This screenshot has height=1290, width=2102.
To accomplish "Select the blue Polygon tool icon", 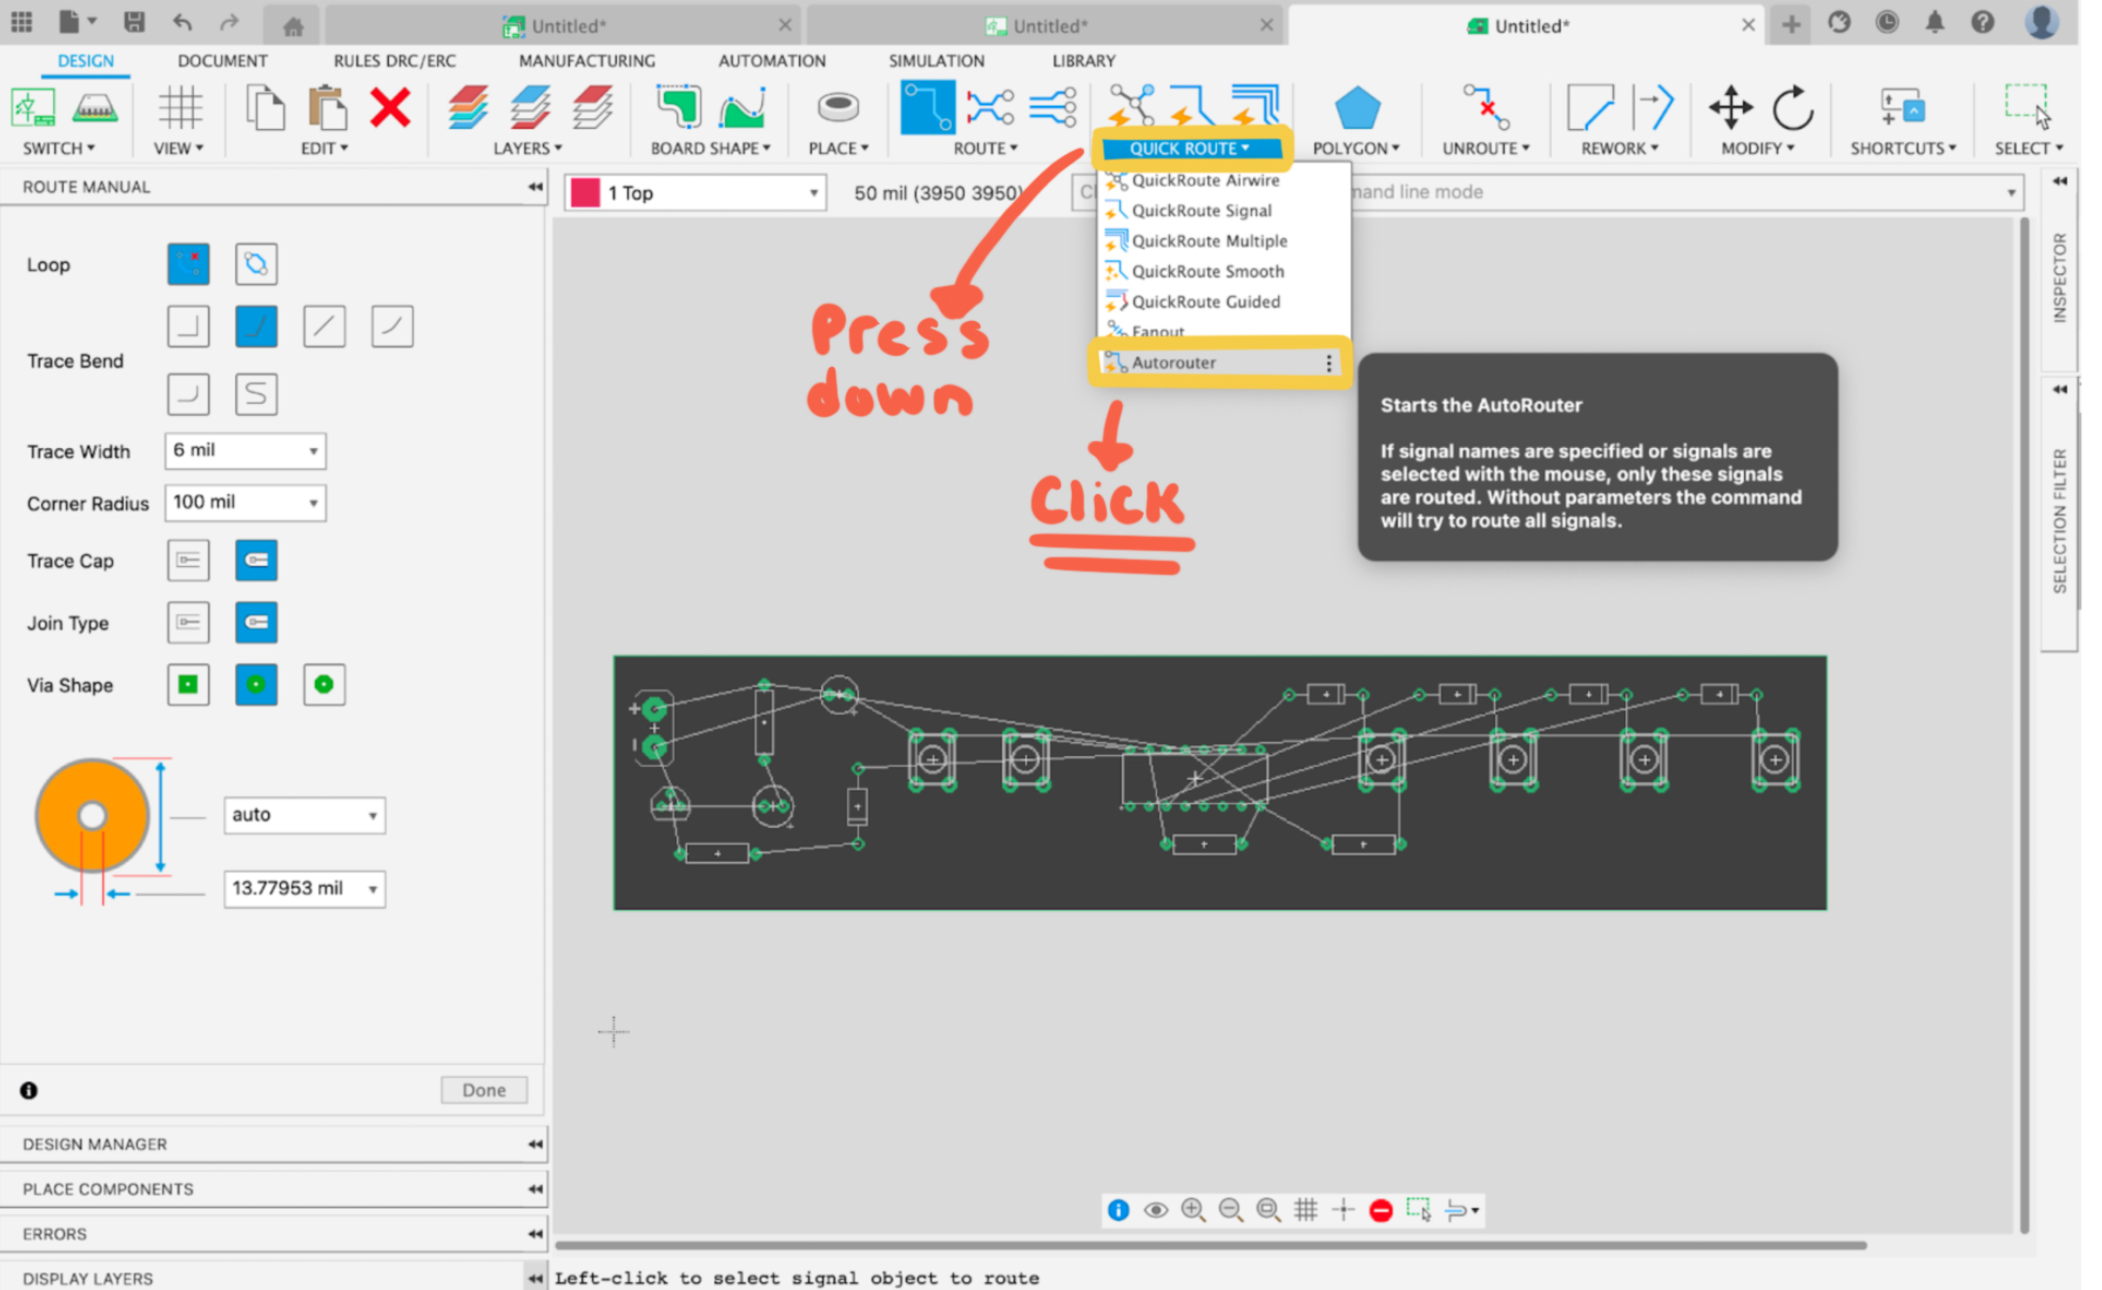I will click(1356, 108).
